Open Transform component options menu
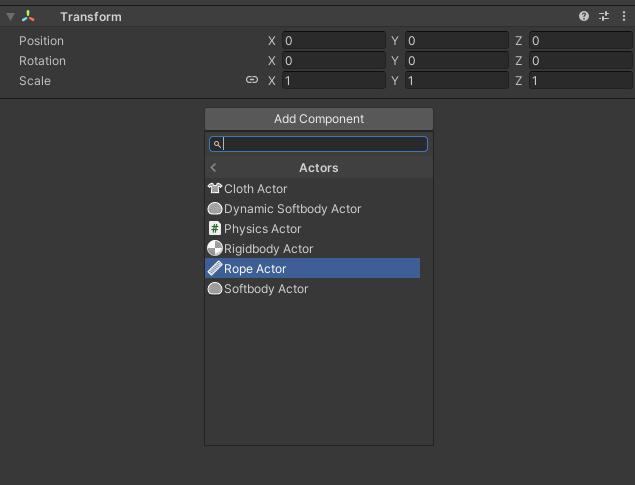 [622, 17]
